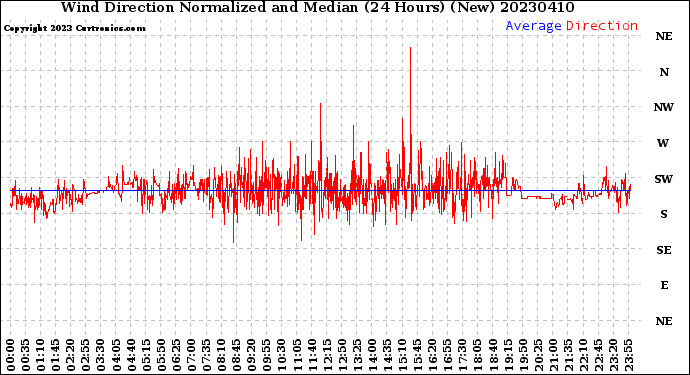This screenshot has height=375, width=690.
Task: Click the 07:00 time axis label
Action: point(192,355)
